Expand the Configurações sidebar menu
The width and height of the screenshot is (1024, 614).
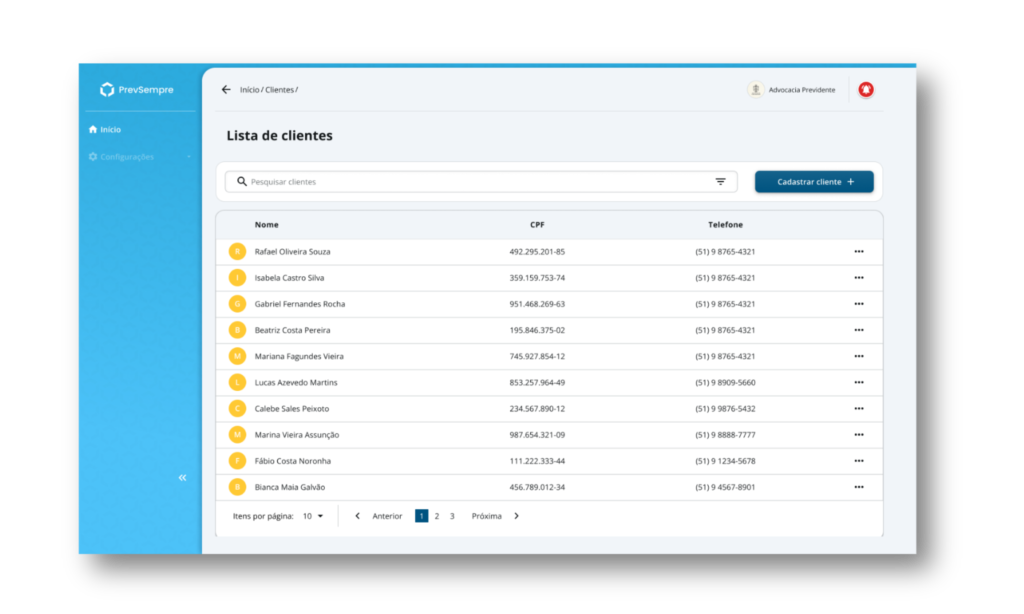pyautogui.click(x=140, y=157)
